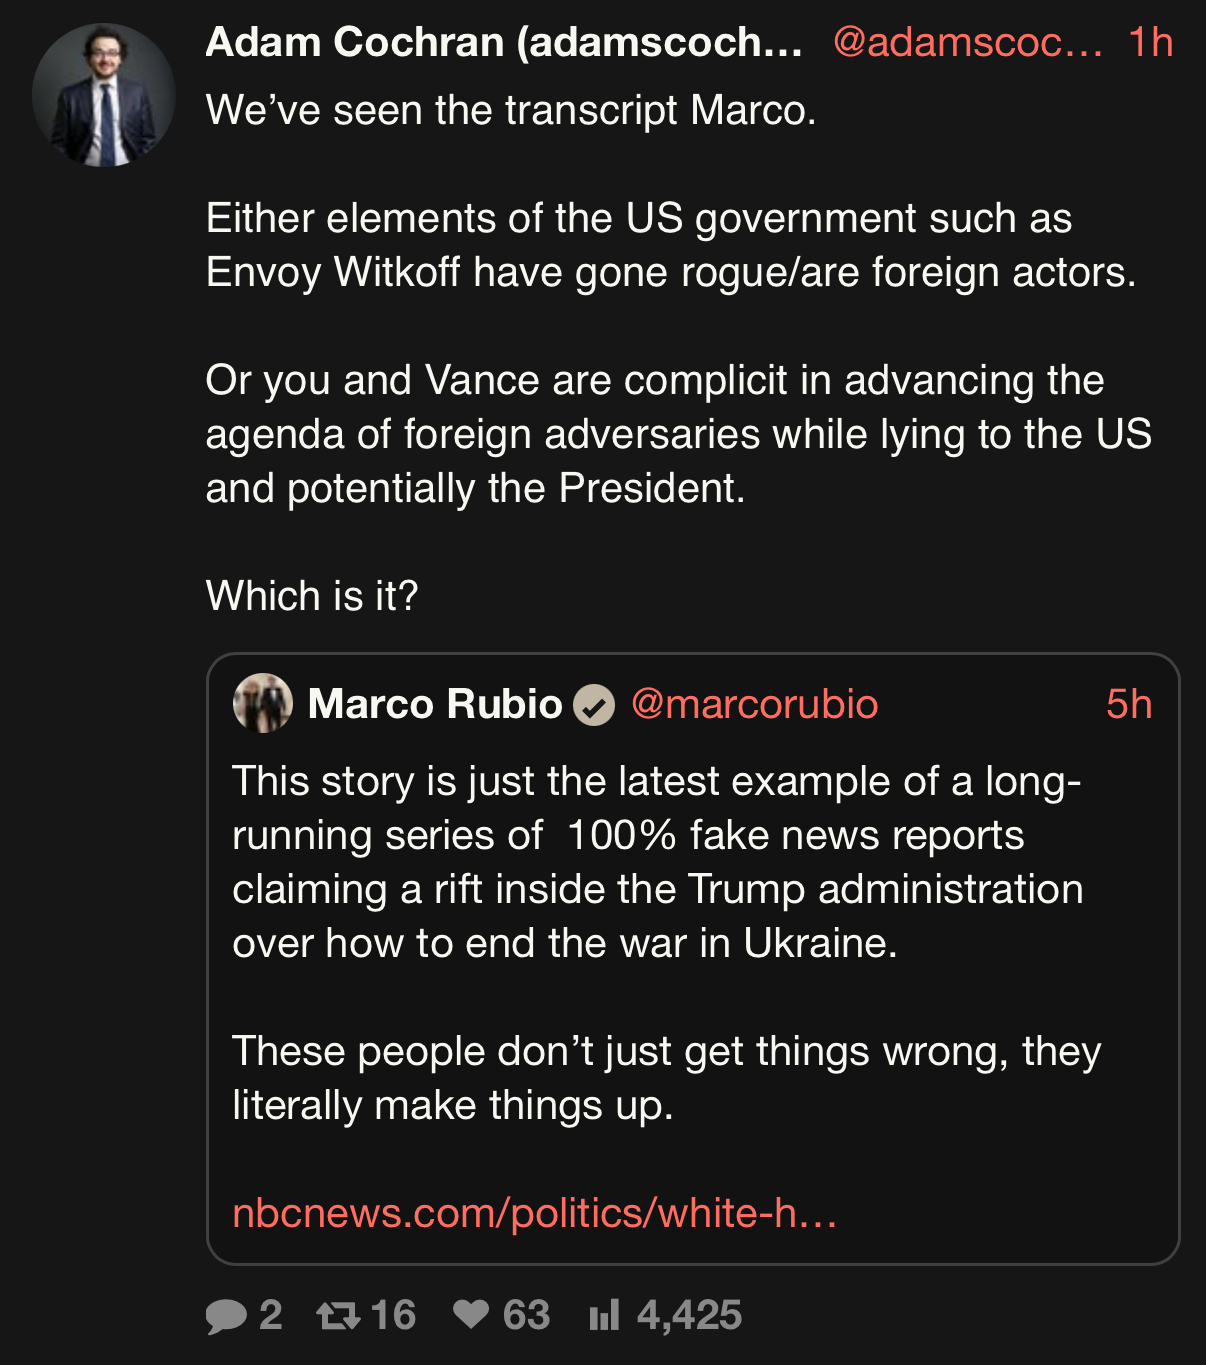Click the reply count number 2
1206x1365 pixels.
tap(270, 1316)
